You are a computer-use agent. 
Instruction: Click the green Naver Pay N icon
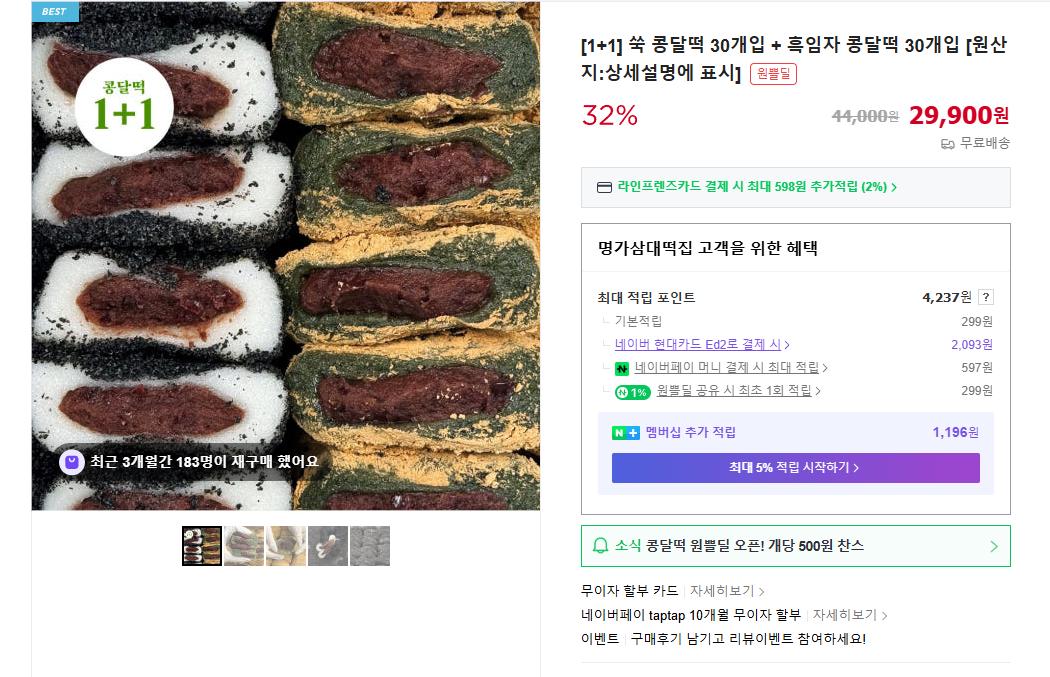click(621, 368)
